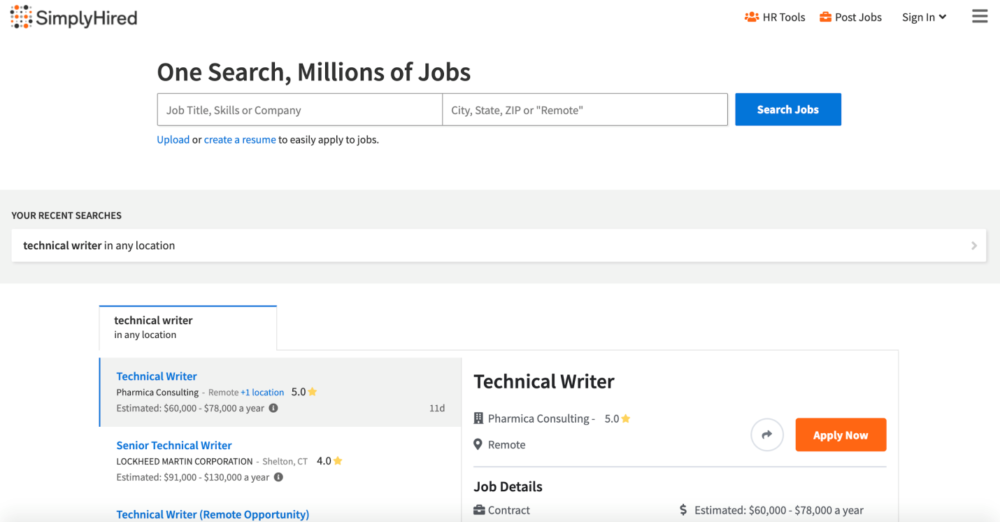Expand the Sign In dropdown

point(924,17)
